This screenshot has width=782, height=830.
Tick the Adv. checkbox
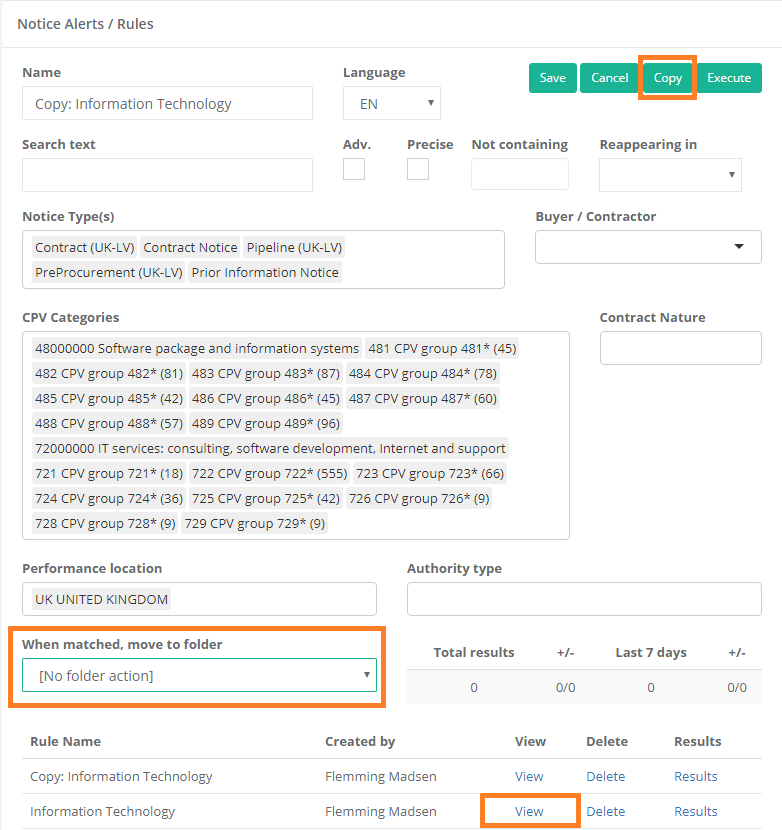pyautogui.click(x=354, y=169)
